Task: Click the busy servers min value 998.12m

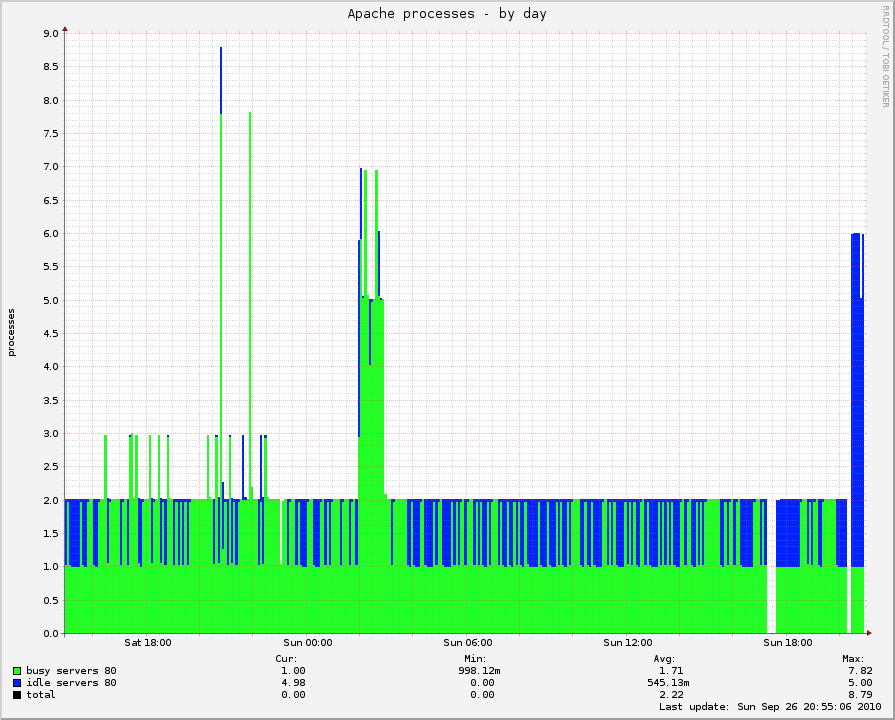Action: [479, 671]
